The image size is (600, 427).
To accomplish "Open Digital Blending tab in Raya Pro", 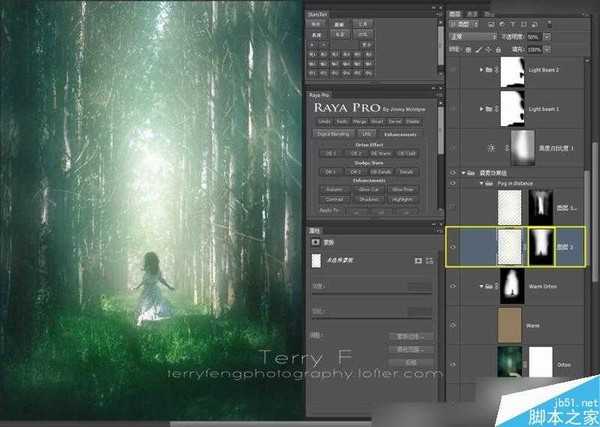I will pyautogui.click(x=333, y=134).
